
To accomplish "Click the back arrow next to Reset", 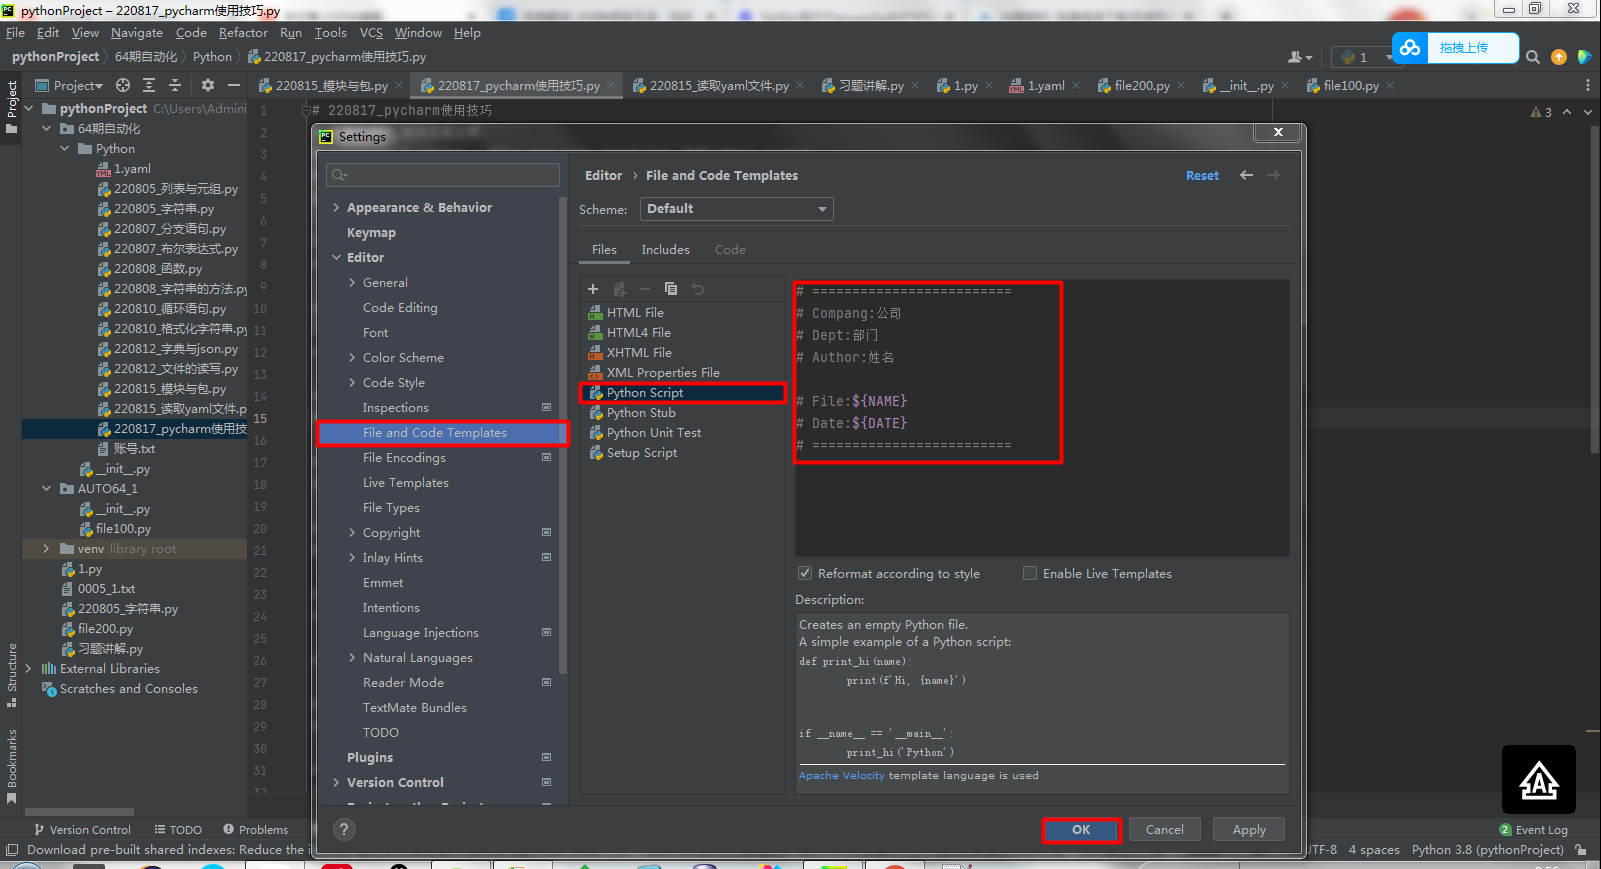I will [x=1246, y=175].
